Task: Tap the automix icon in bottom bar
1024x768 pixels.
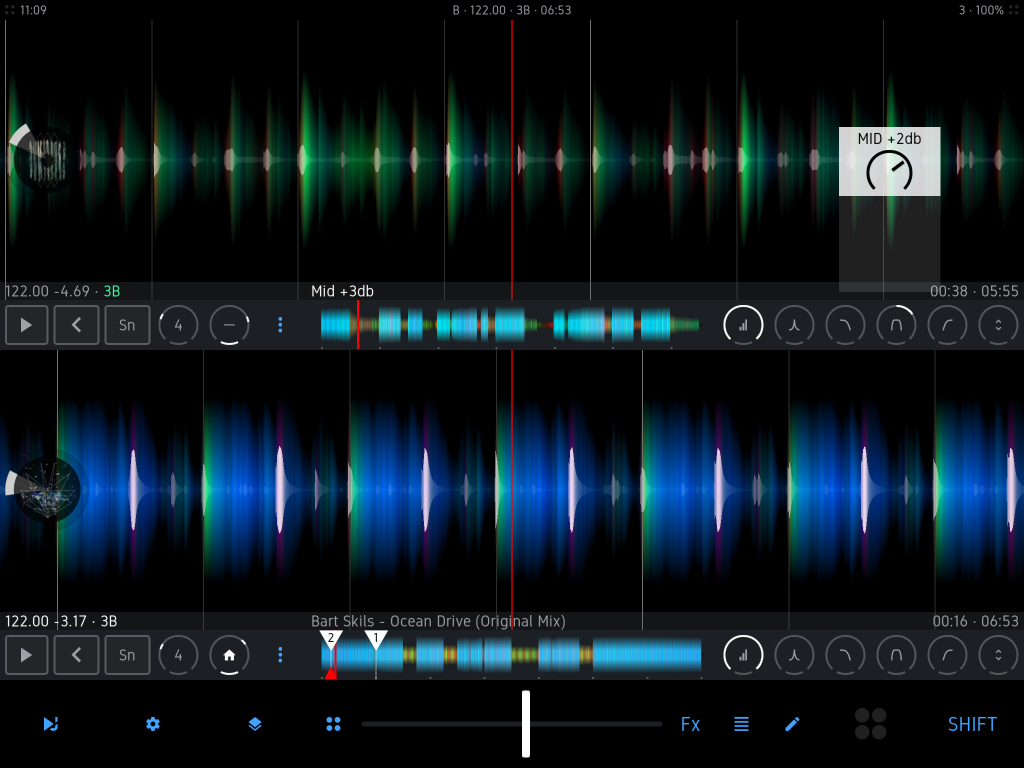Action: click(x=51, y=724)
